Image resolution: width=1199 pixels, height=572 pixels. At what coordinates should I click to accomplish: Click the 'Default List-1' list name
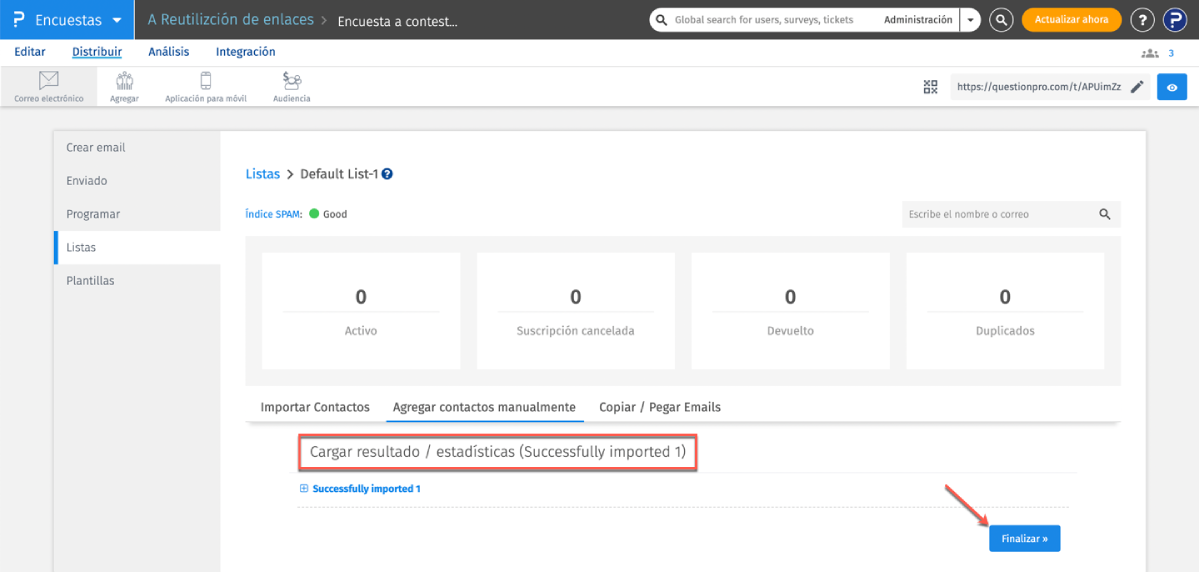coord(339,174)
